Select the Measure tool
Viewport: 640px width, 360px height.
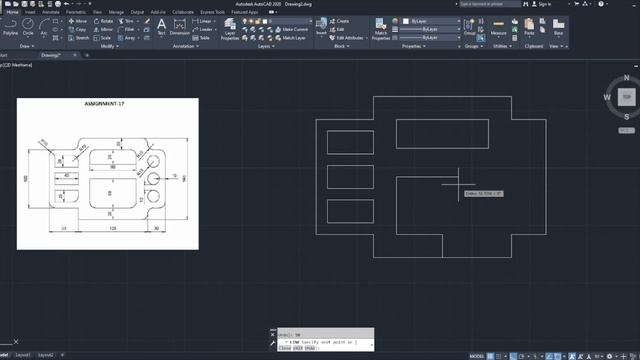point(498,27)
